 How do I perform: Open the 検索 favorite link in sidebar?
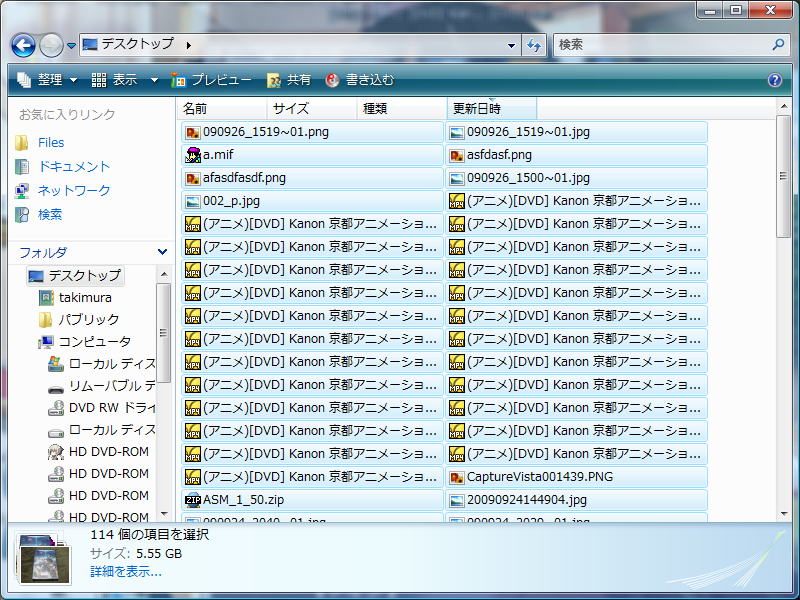coord(50,215)
